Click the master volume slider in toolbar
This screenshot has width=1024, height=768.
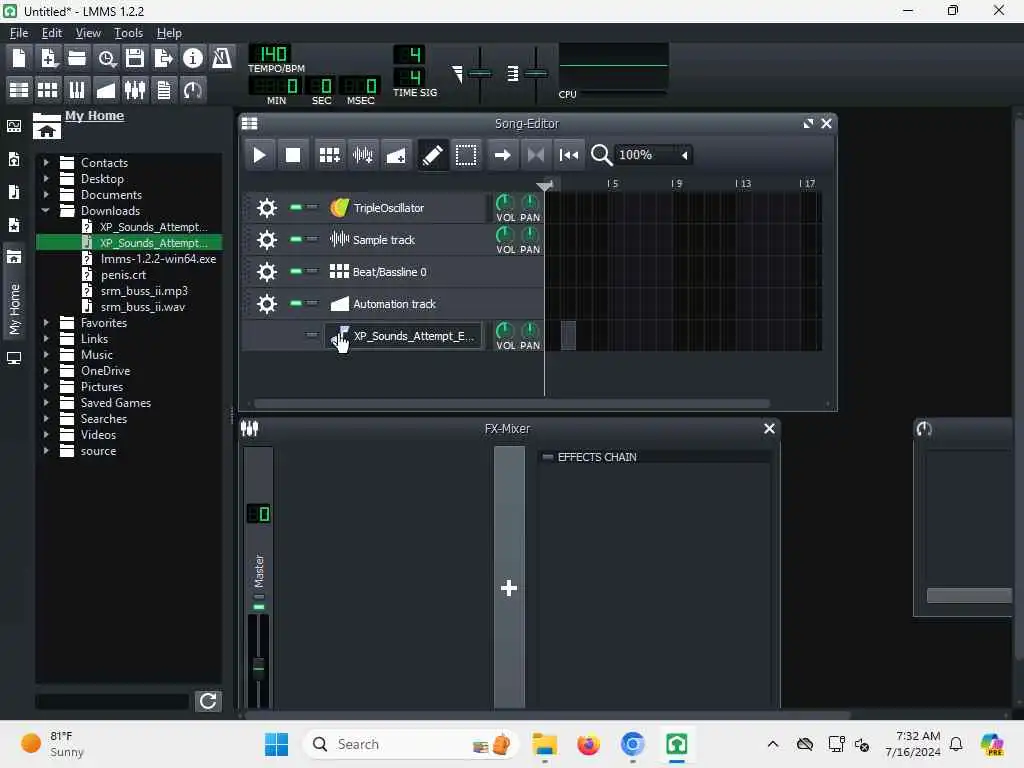coord(480,74)
